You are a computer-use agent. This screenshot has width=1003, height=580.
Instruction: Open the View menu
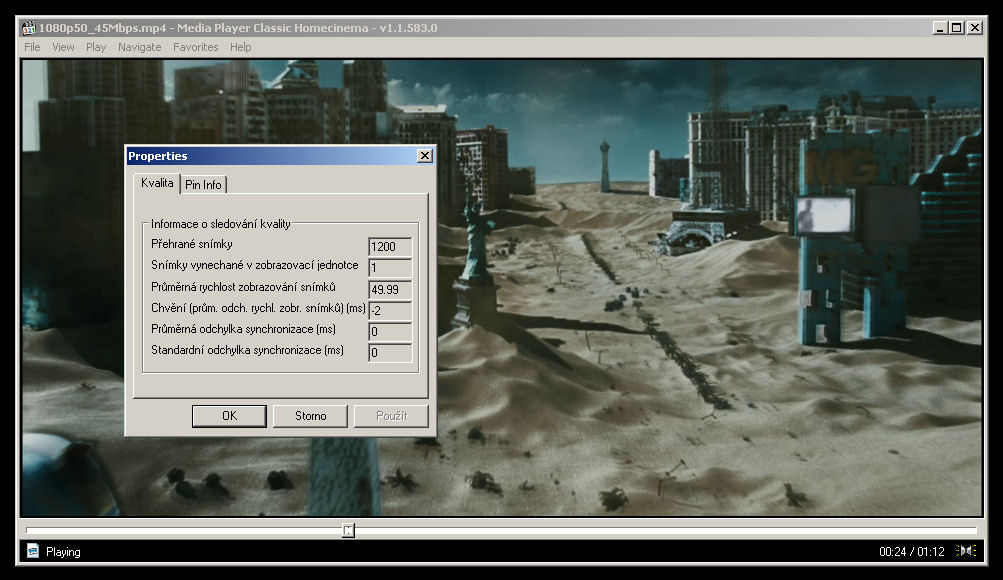point(63,47)
